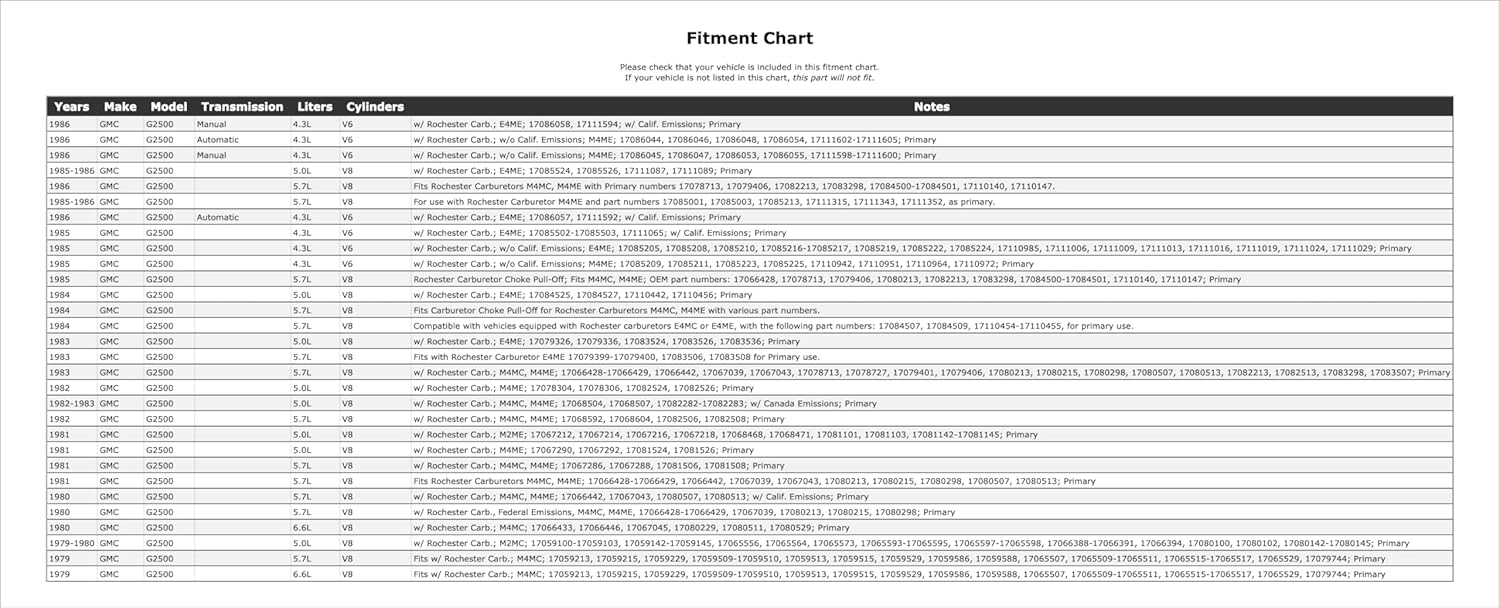Click the "Please check that your vehicle" instruction text
Viewport: 1500px width, 608px height.
(x=749, y=67)
